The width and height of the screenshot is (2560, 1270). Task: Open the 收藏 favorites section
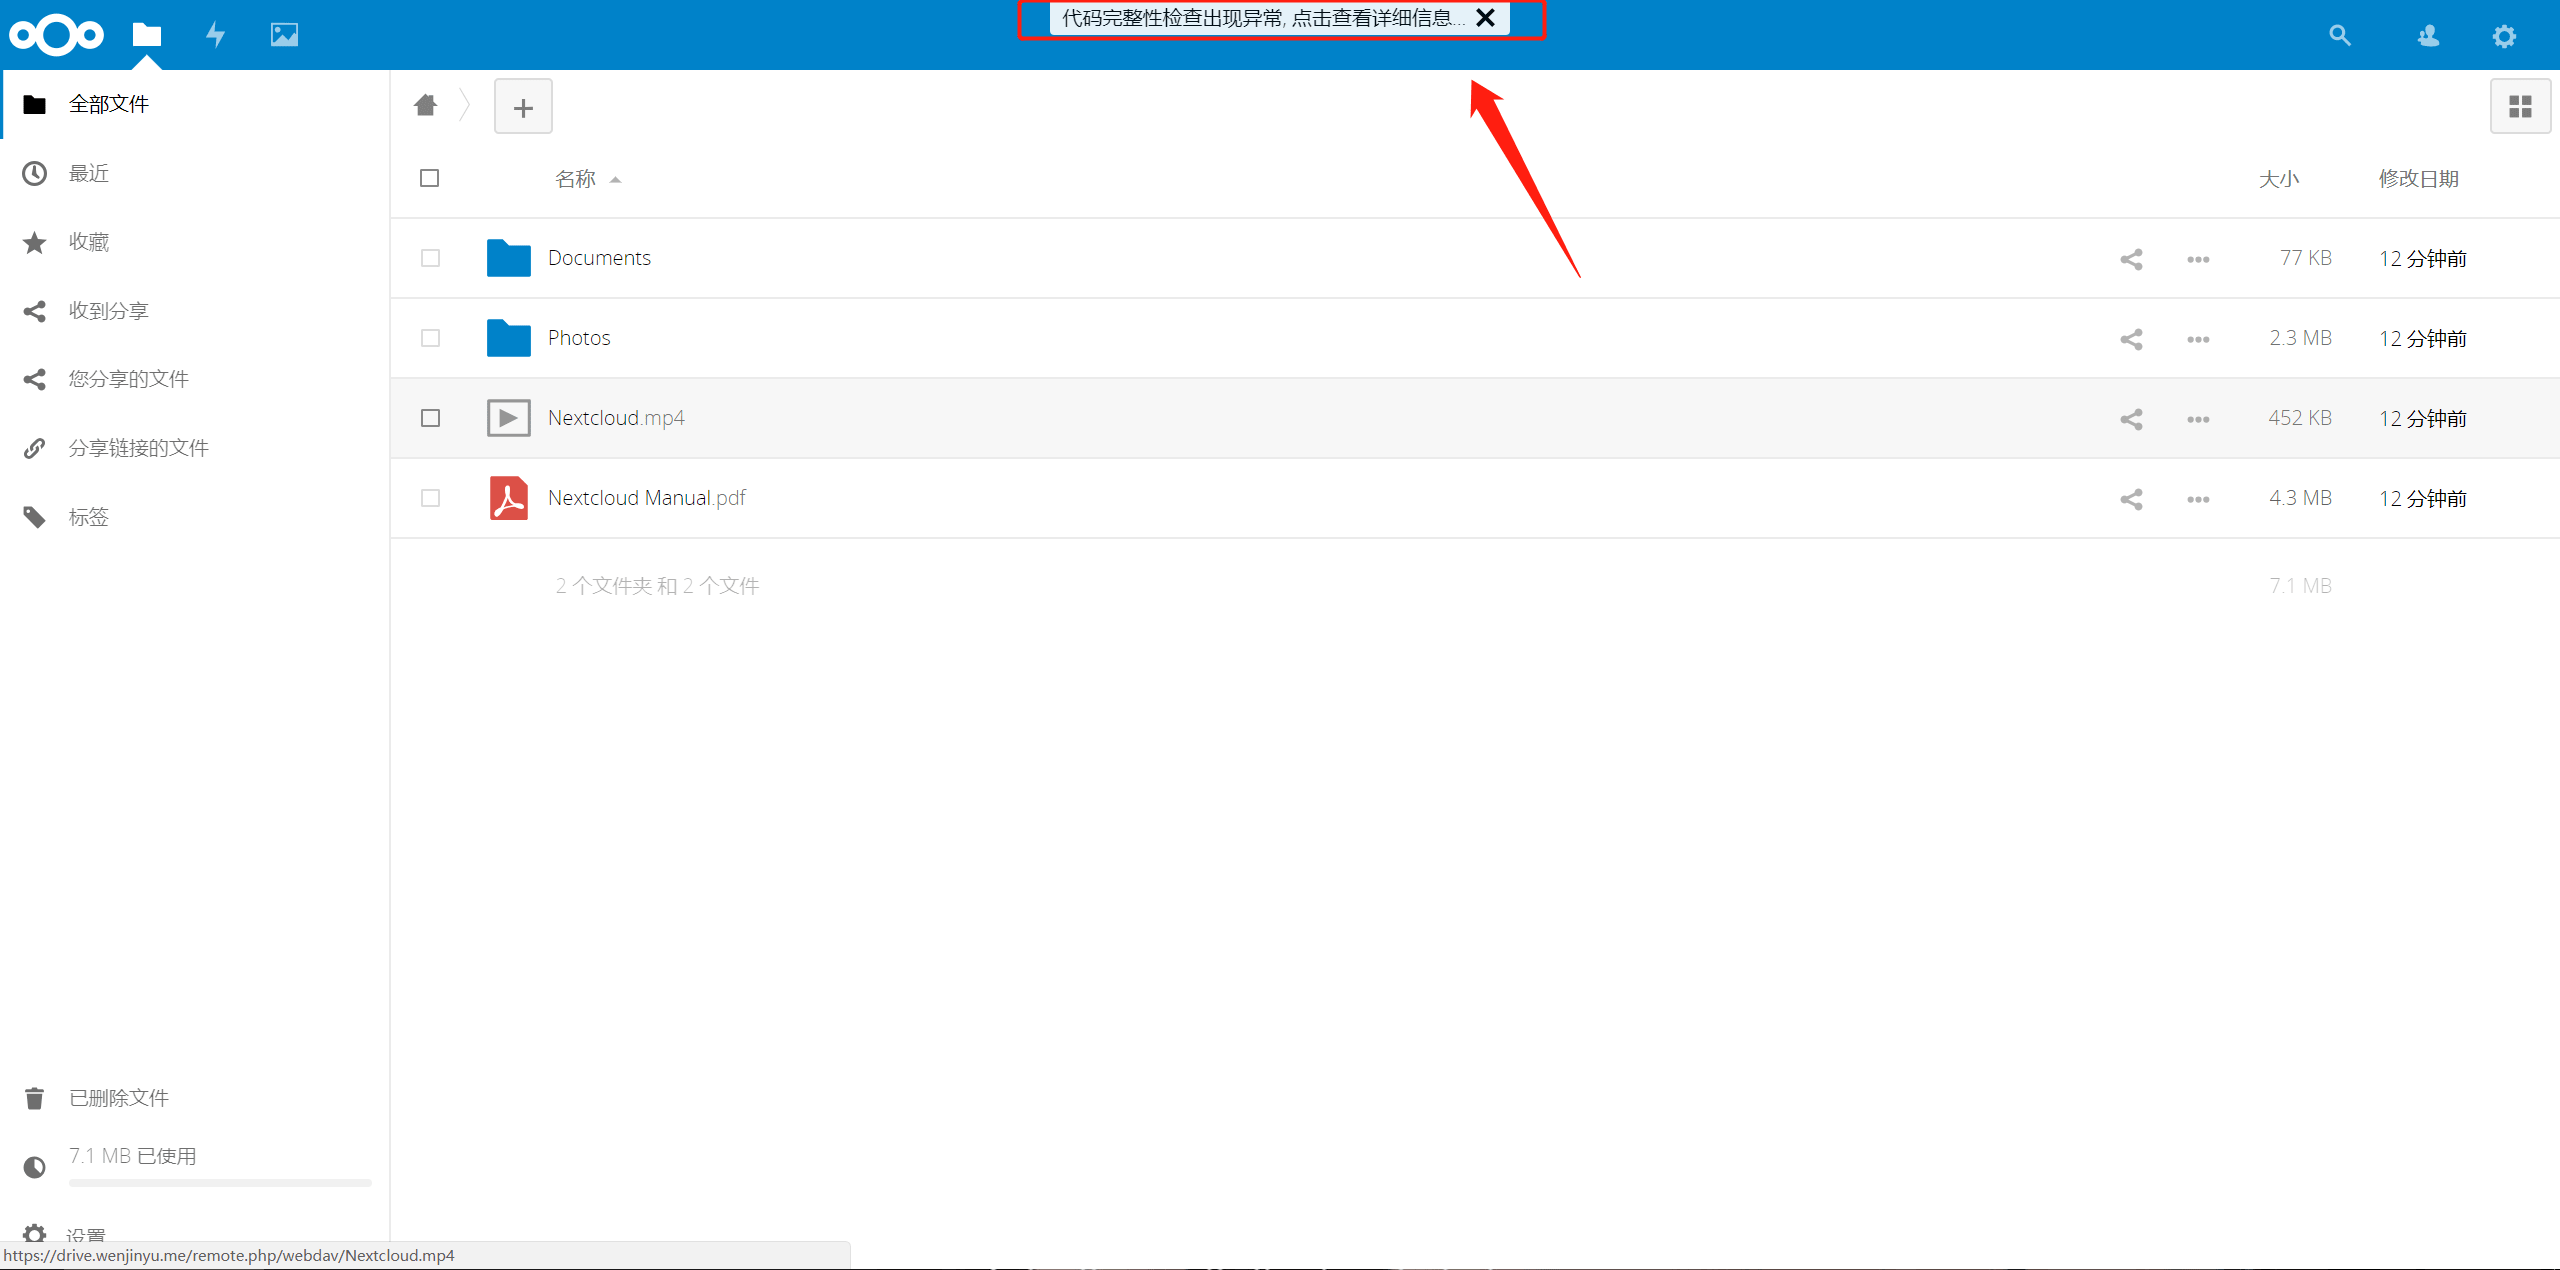(88, 242)
